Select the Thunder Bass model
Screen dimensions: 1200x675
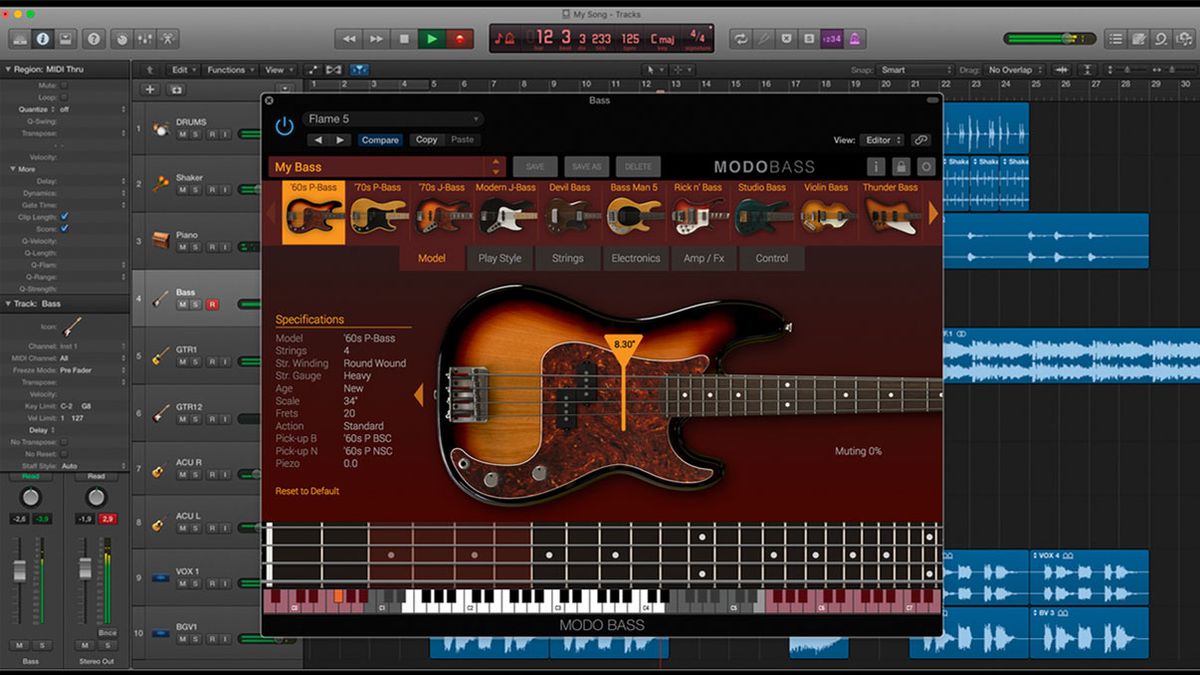click(890, 213)
